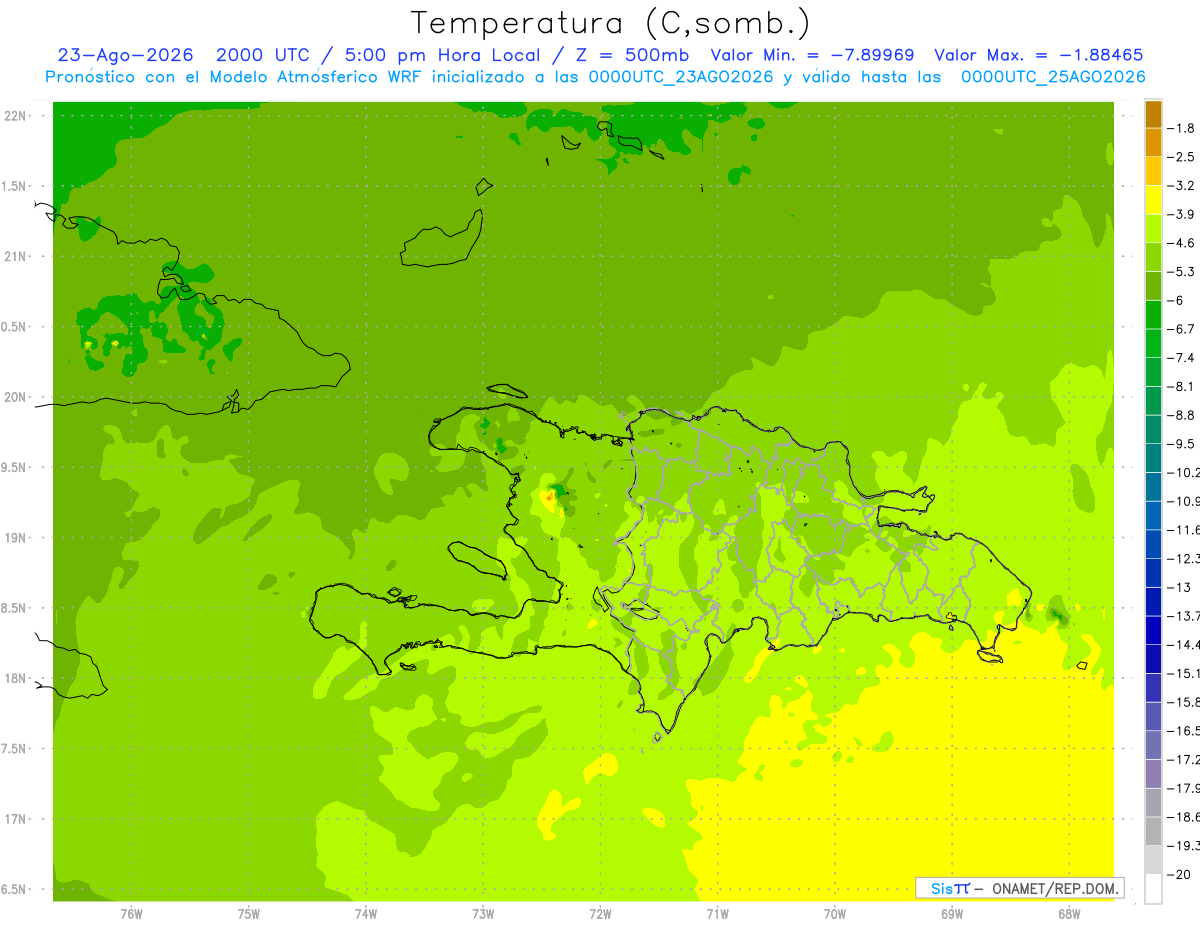Pick the green swatch between -6 and -6.7
This screenshot has height=927, width=1200.
click(1153, 315)
